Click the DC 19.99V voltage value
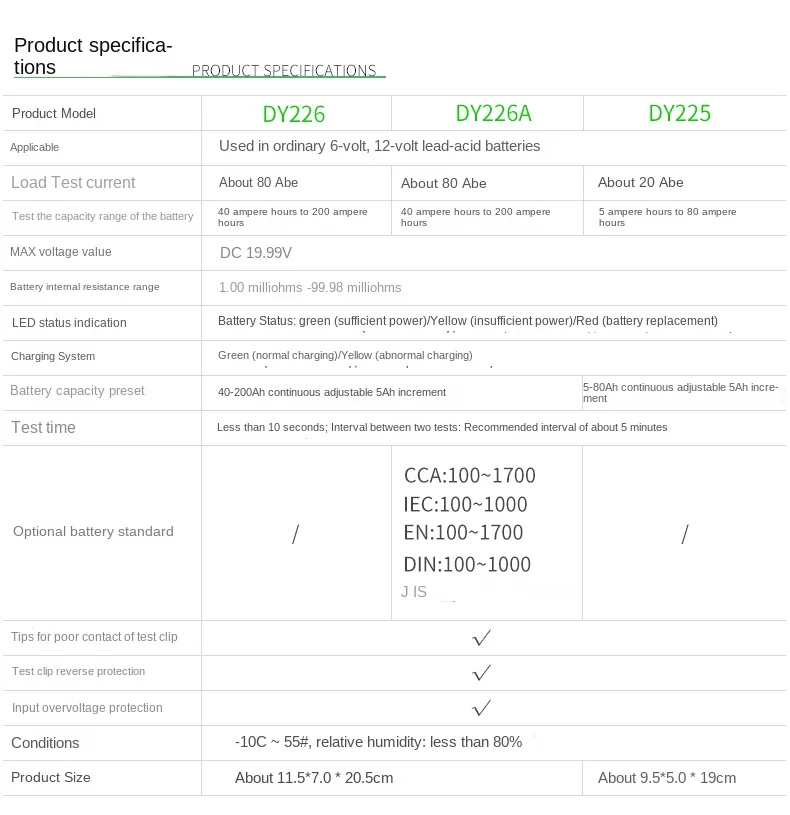The width and height of the screenshot is (790, 815). click(256, 253)
